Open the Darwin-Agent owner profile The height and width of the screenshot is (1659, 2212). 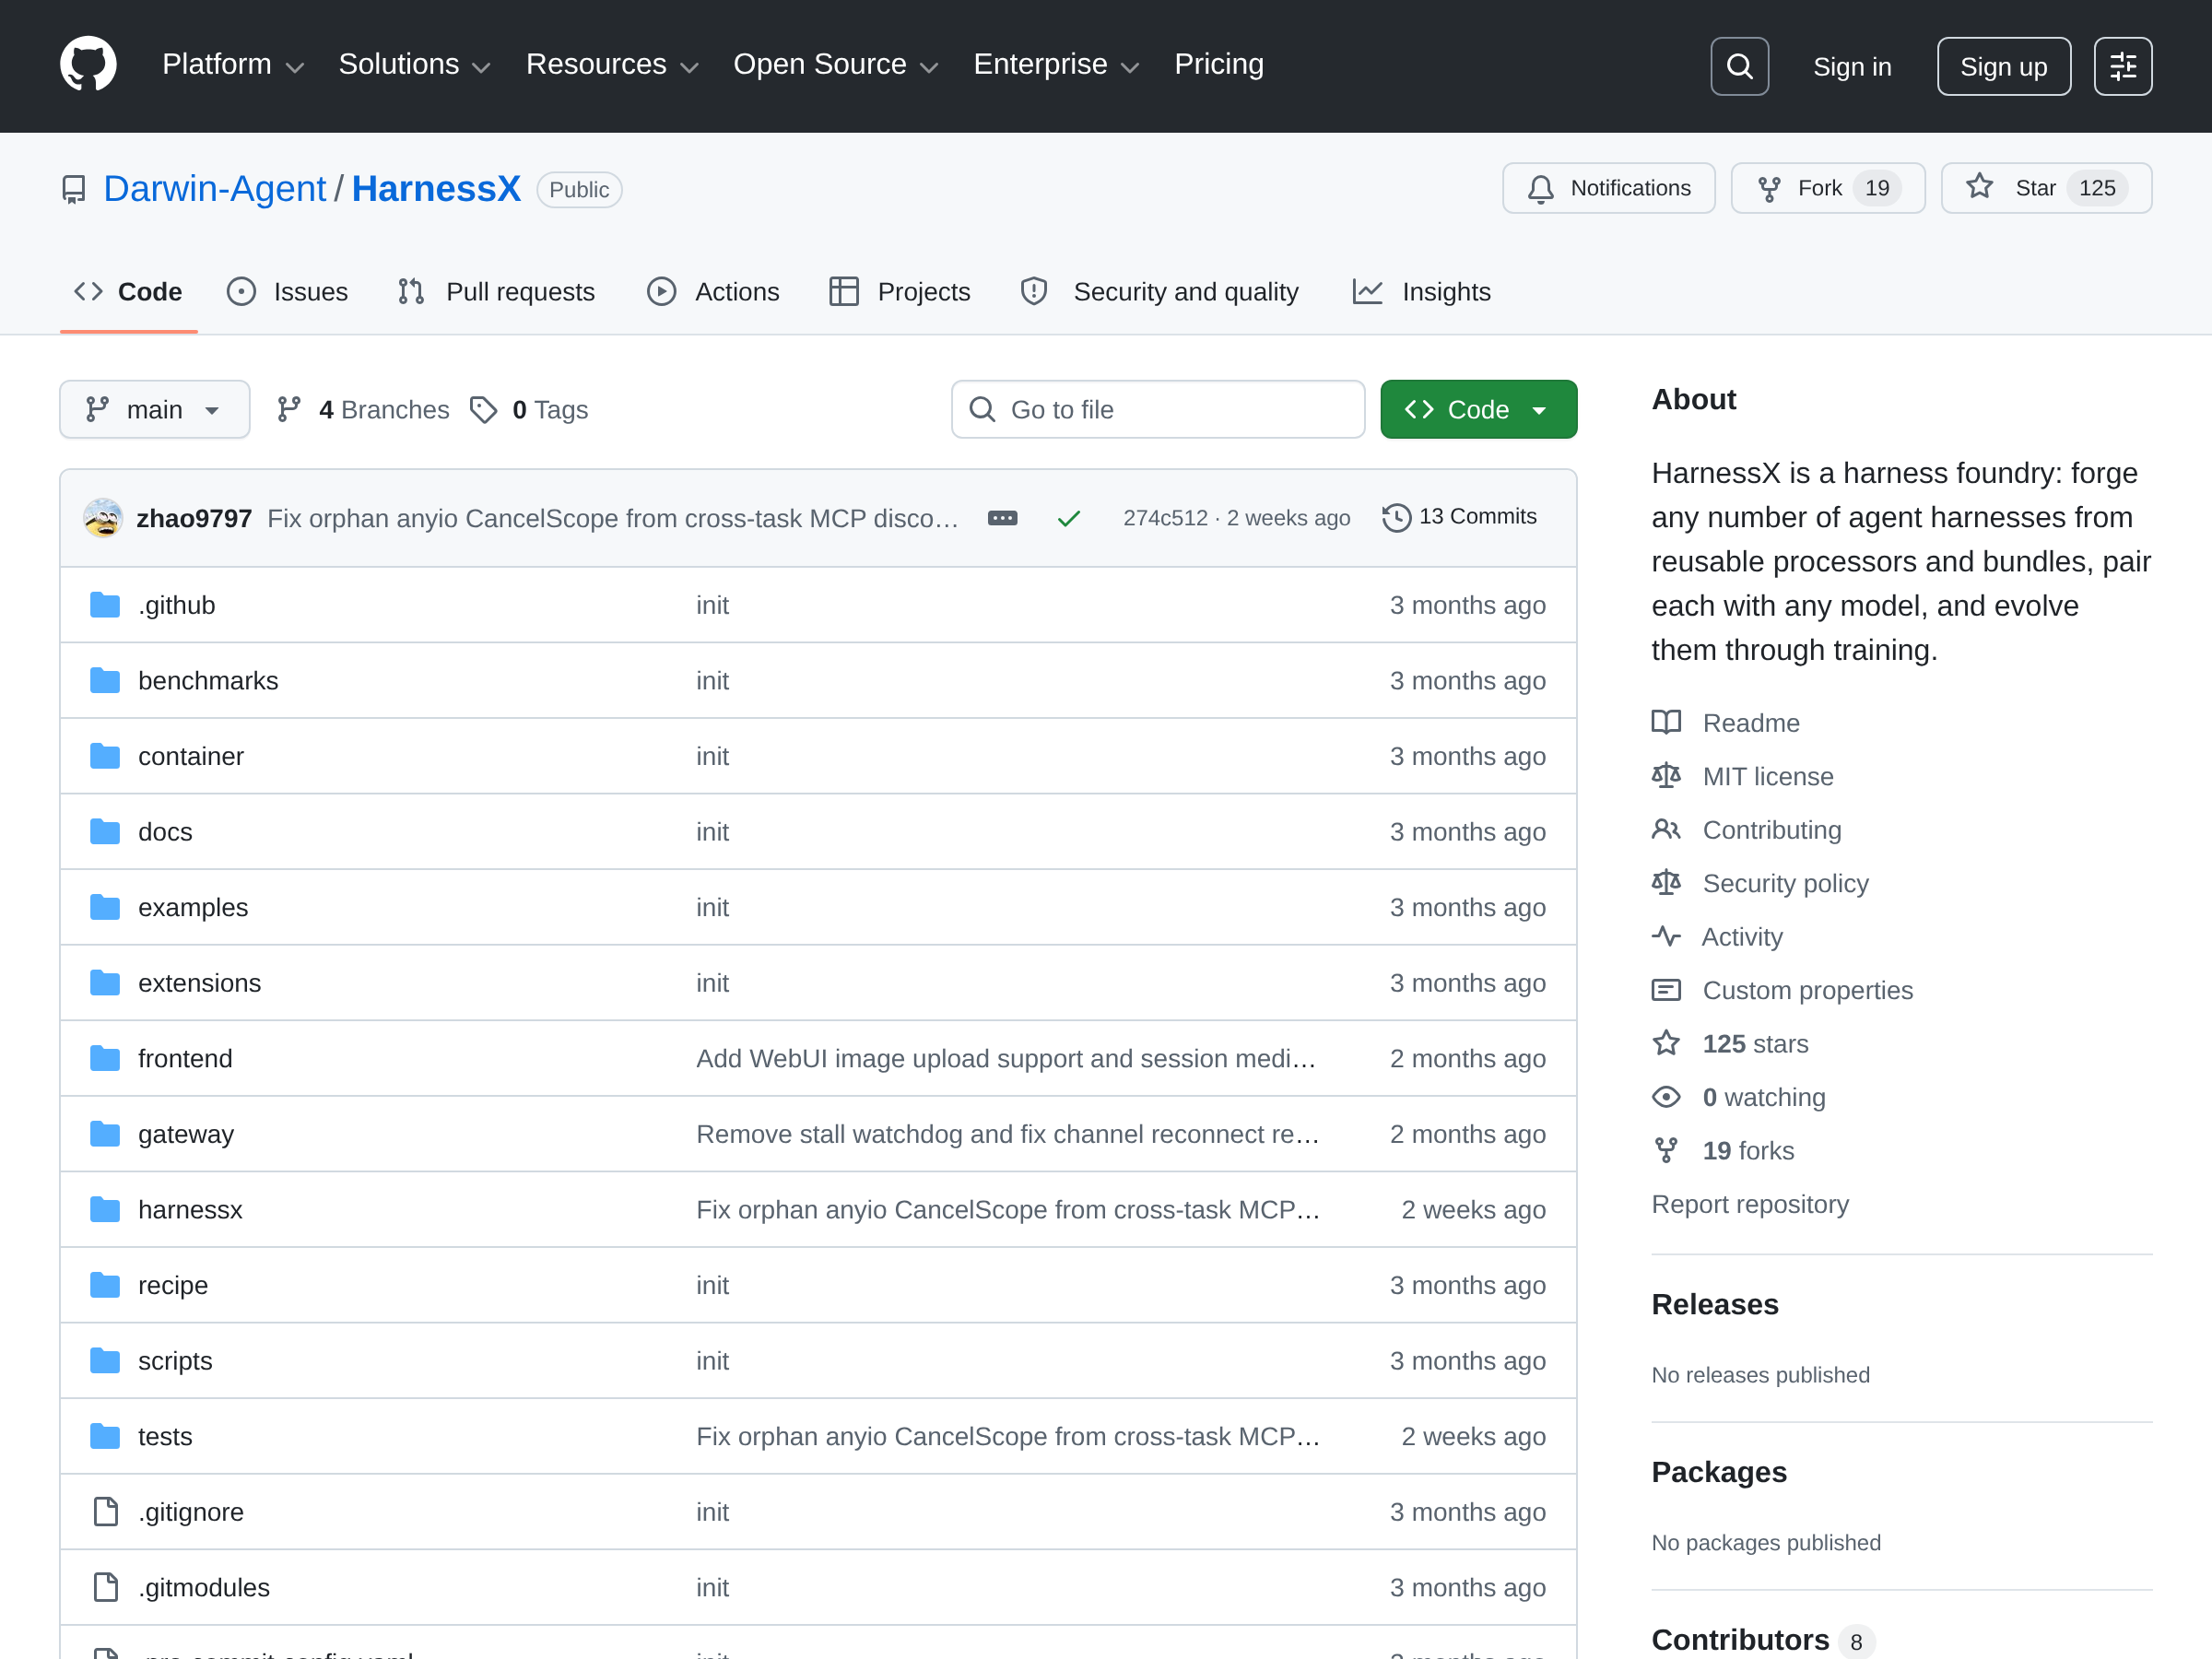click(x=214, y=188)
